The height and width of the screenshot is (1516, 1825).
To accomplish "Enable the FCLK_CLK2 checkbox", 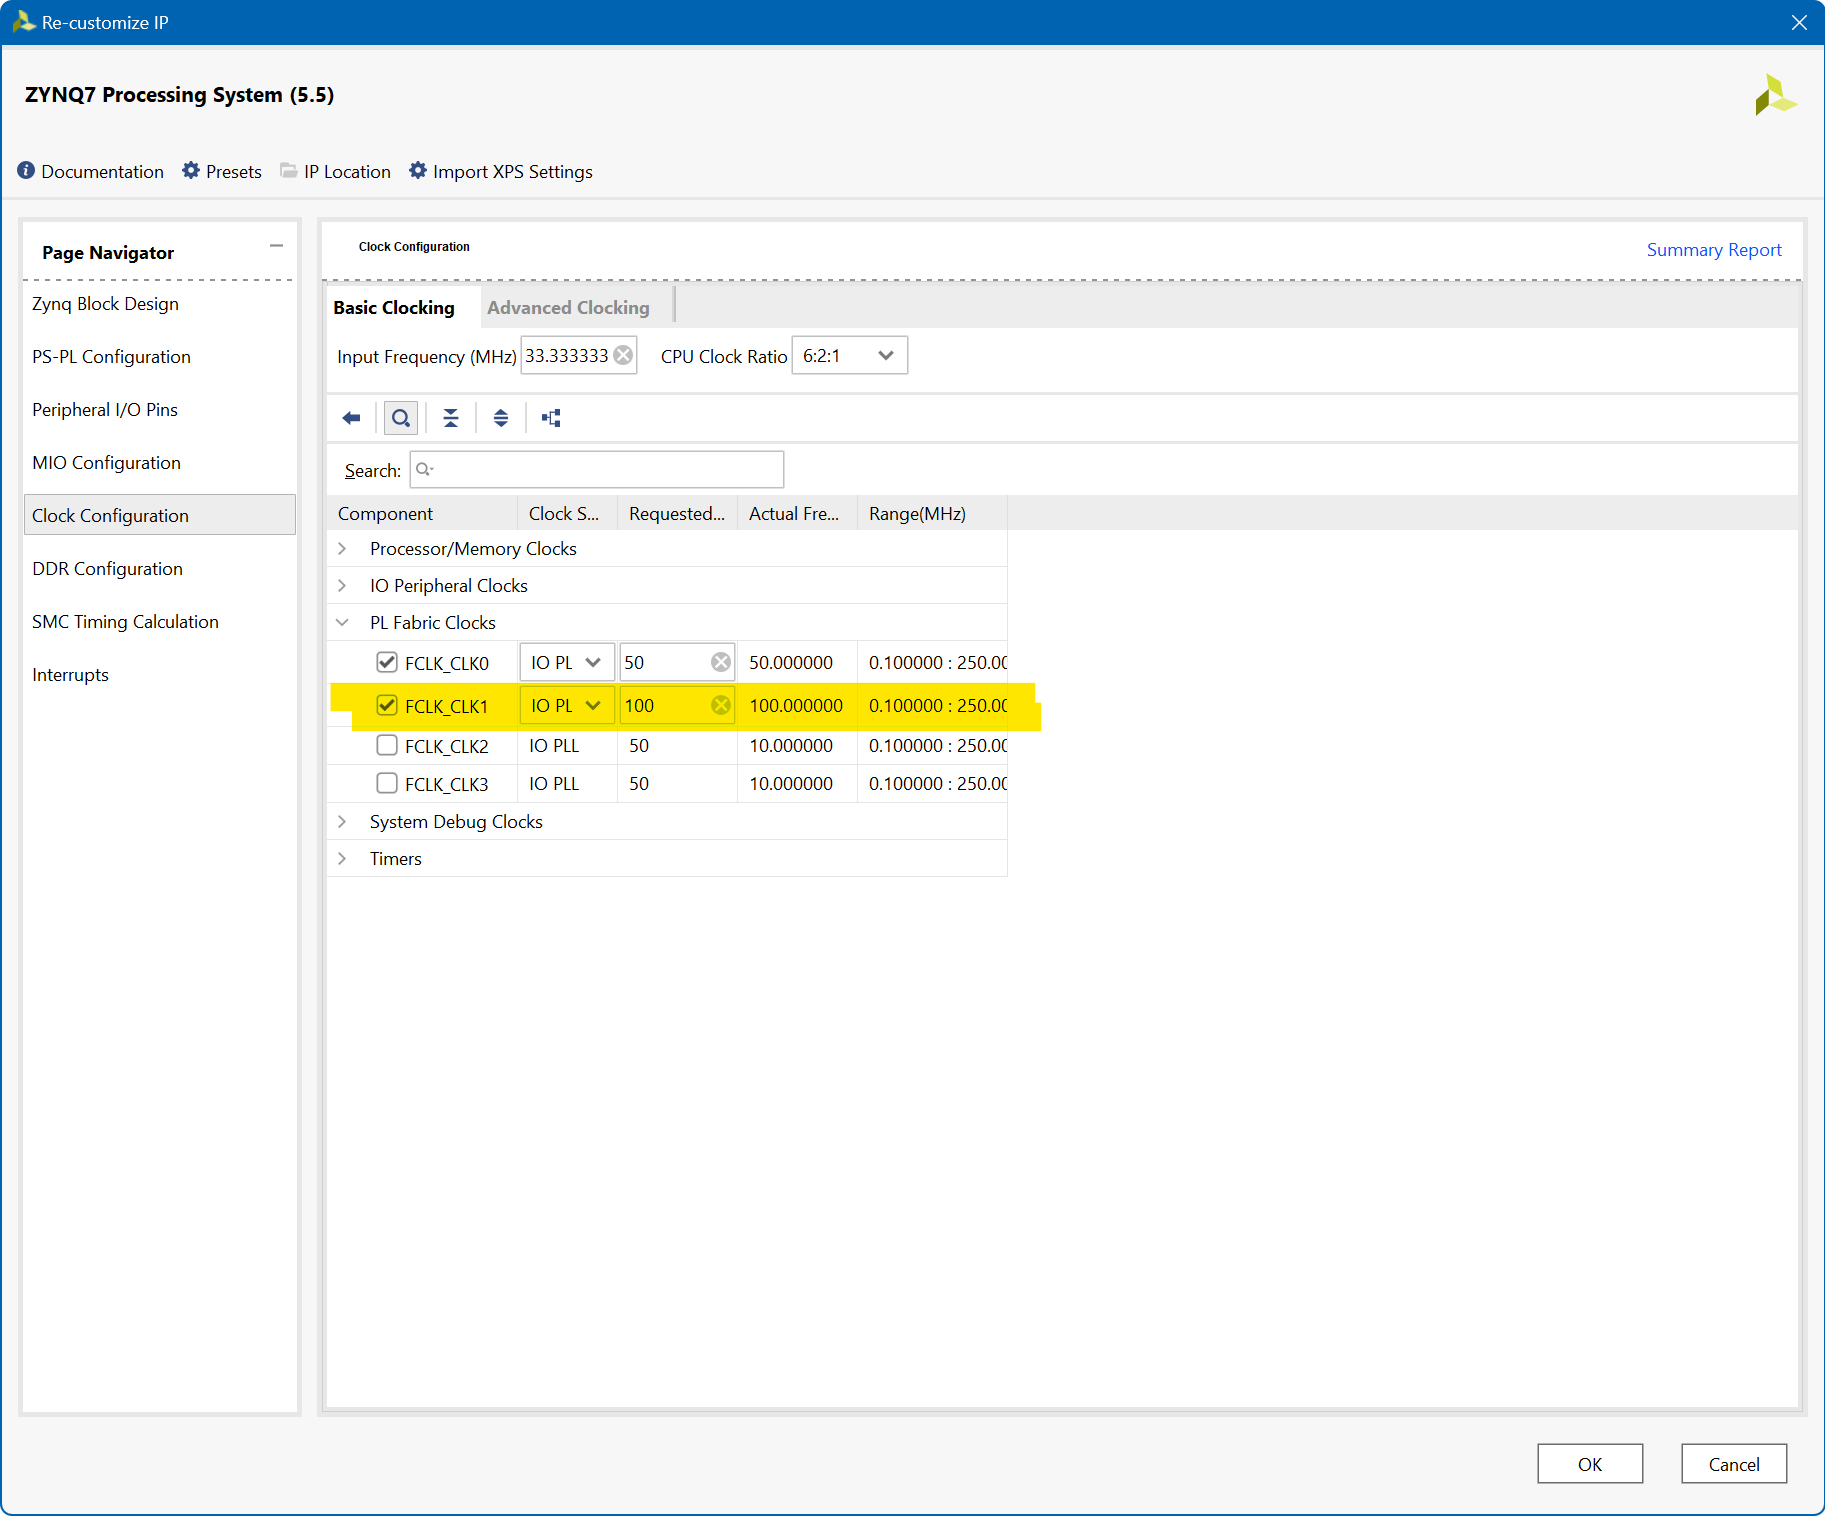I will tap(387, 745).
